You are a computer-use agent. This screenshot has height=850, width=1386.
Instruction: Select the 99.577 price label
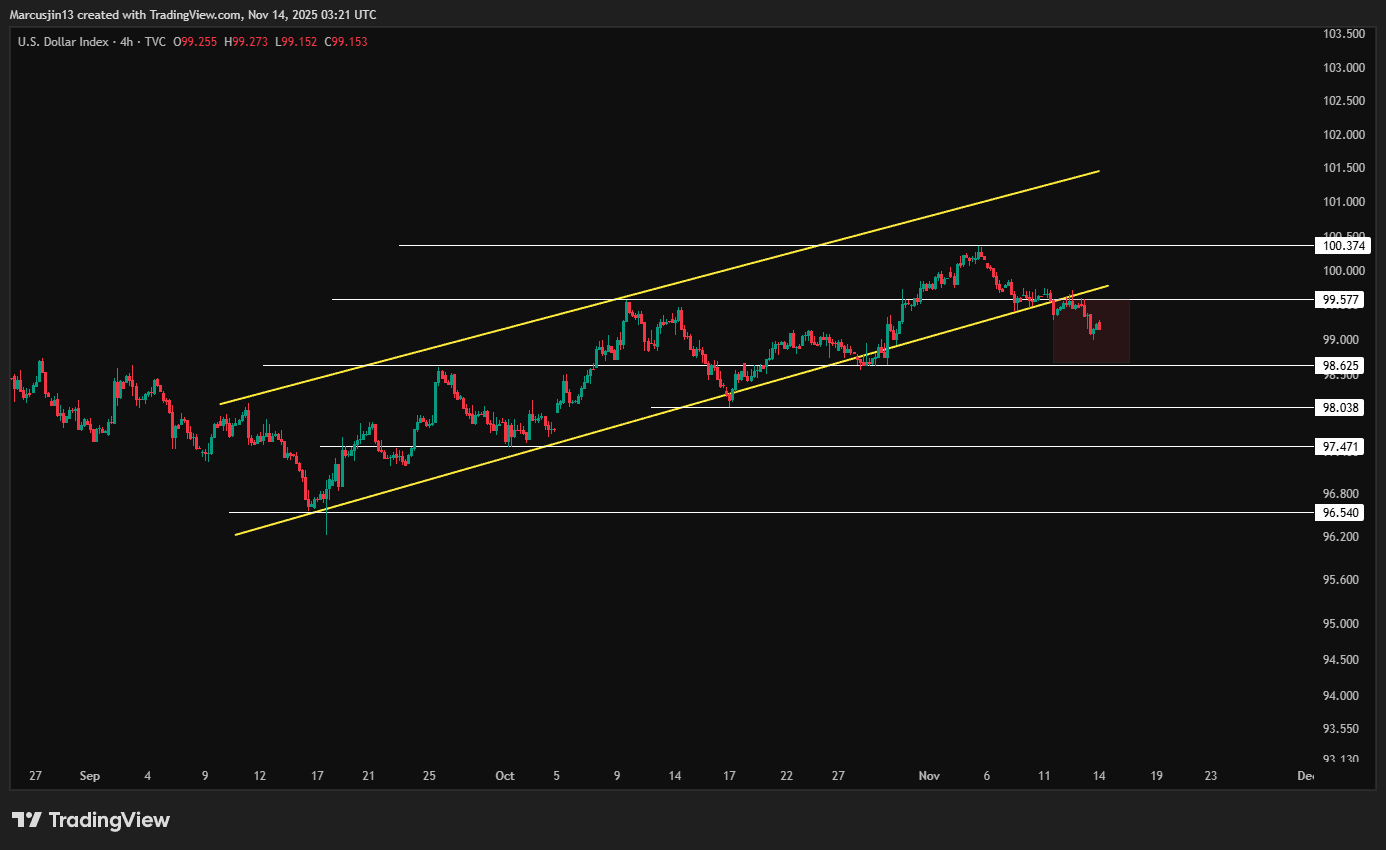[x=1340, y=299]
